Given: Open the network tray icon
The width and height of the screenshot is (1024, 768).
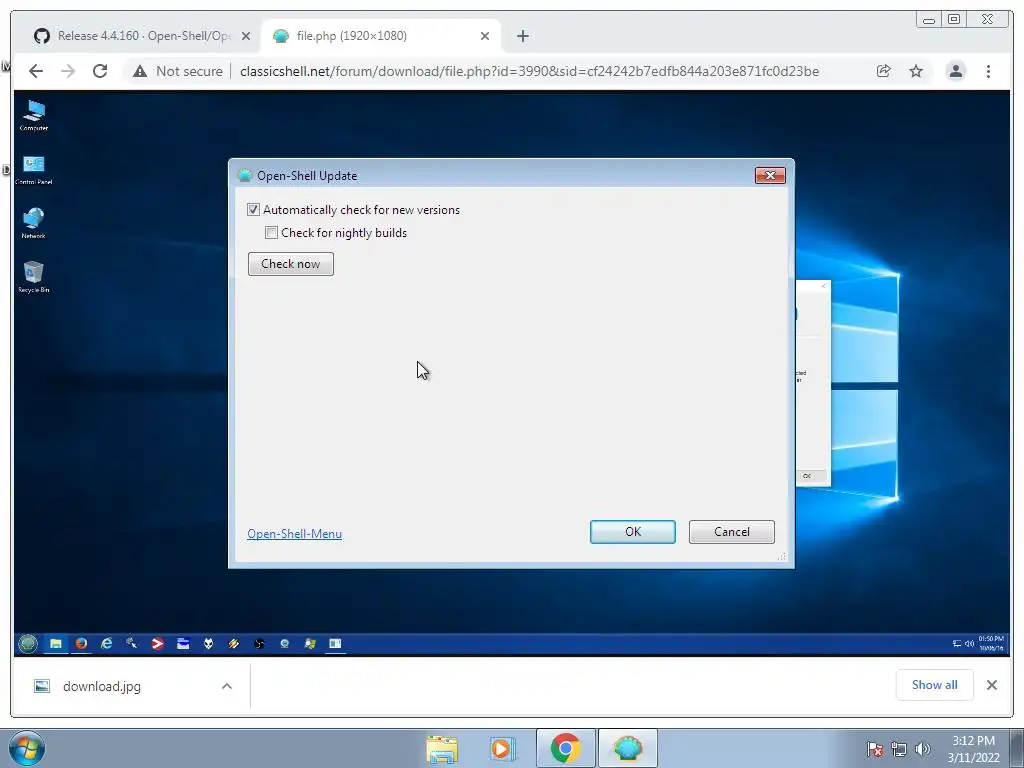Looking at the screenshot, I should pos(899,749).
